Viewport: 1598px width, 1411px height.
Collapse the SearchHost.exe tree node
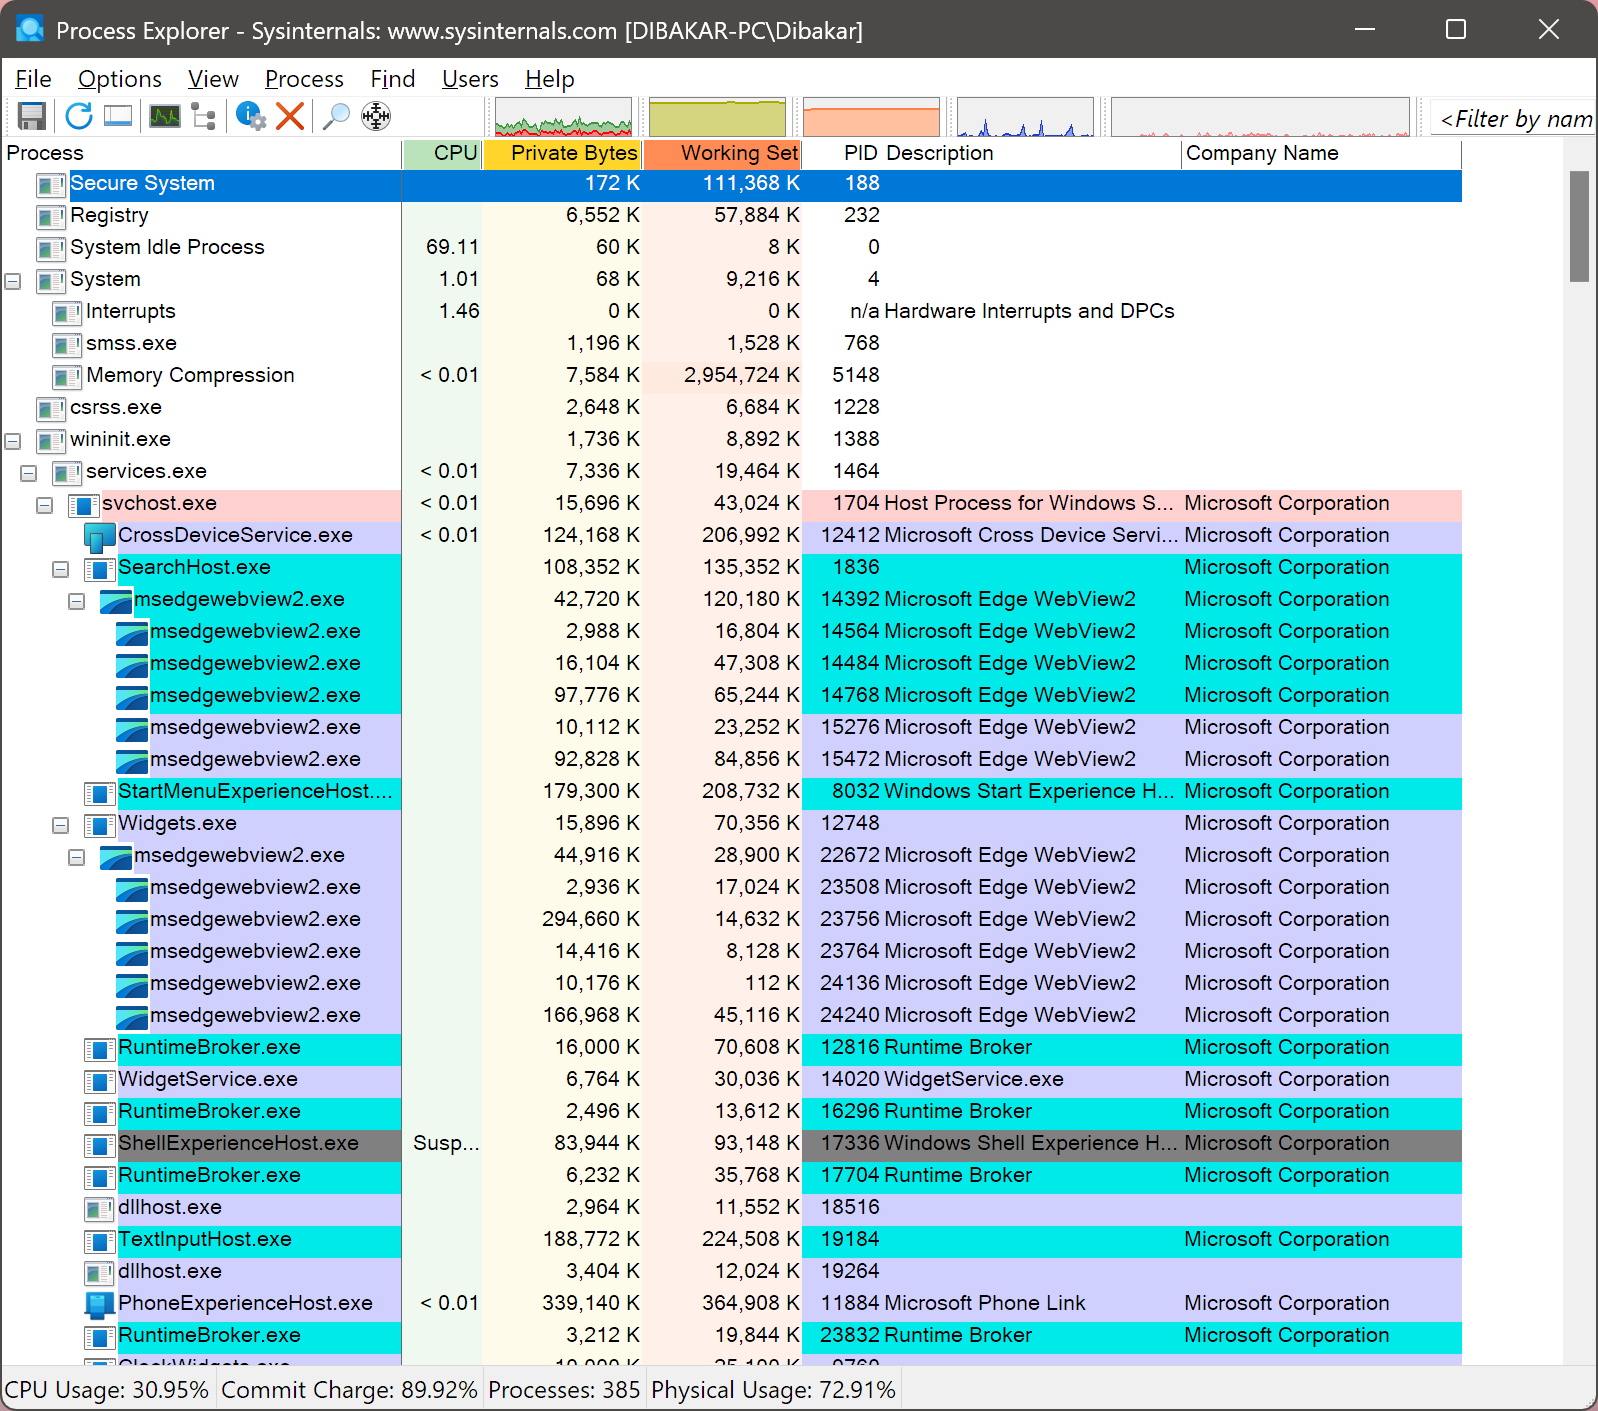[x=61, y=569]
